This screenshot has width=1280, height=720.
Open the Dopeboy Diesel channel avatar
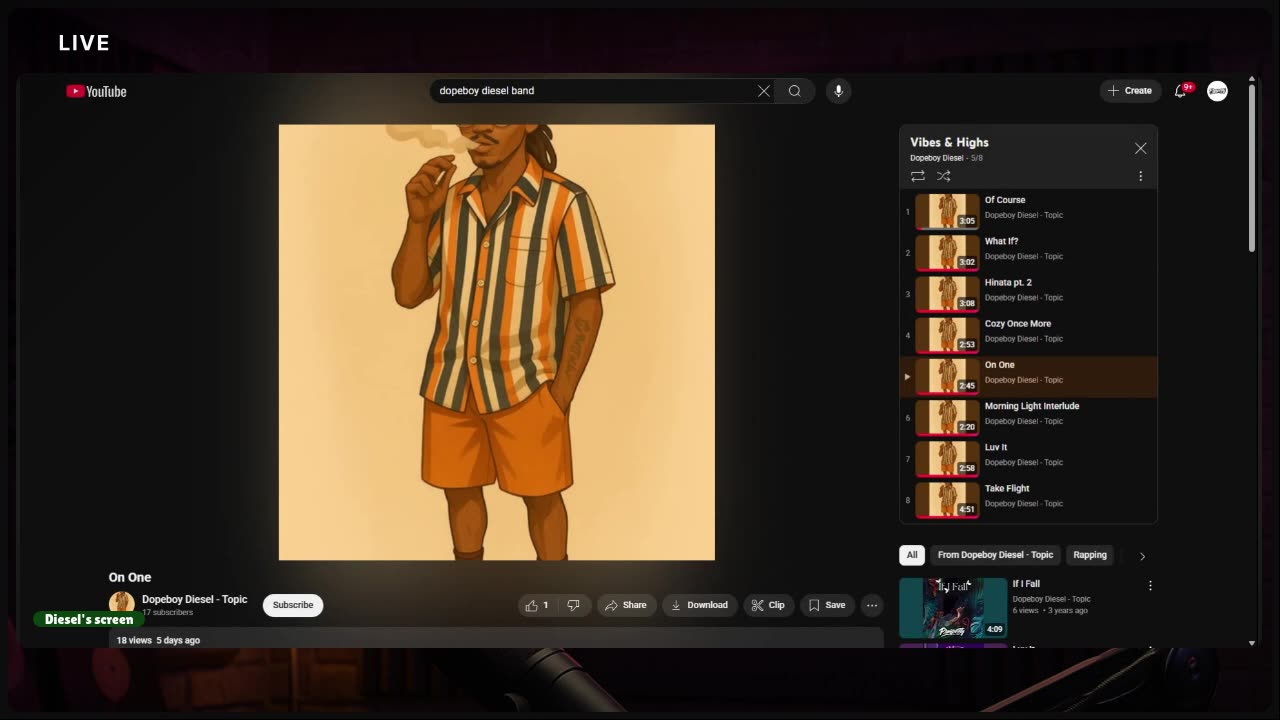tap(122, 604)
